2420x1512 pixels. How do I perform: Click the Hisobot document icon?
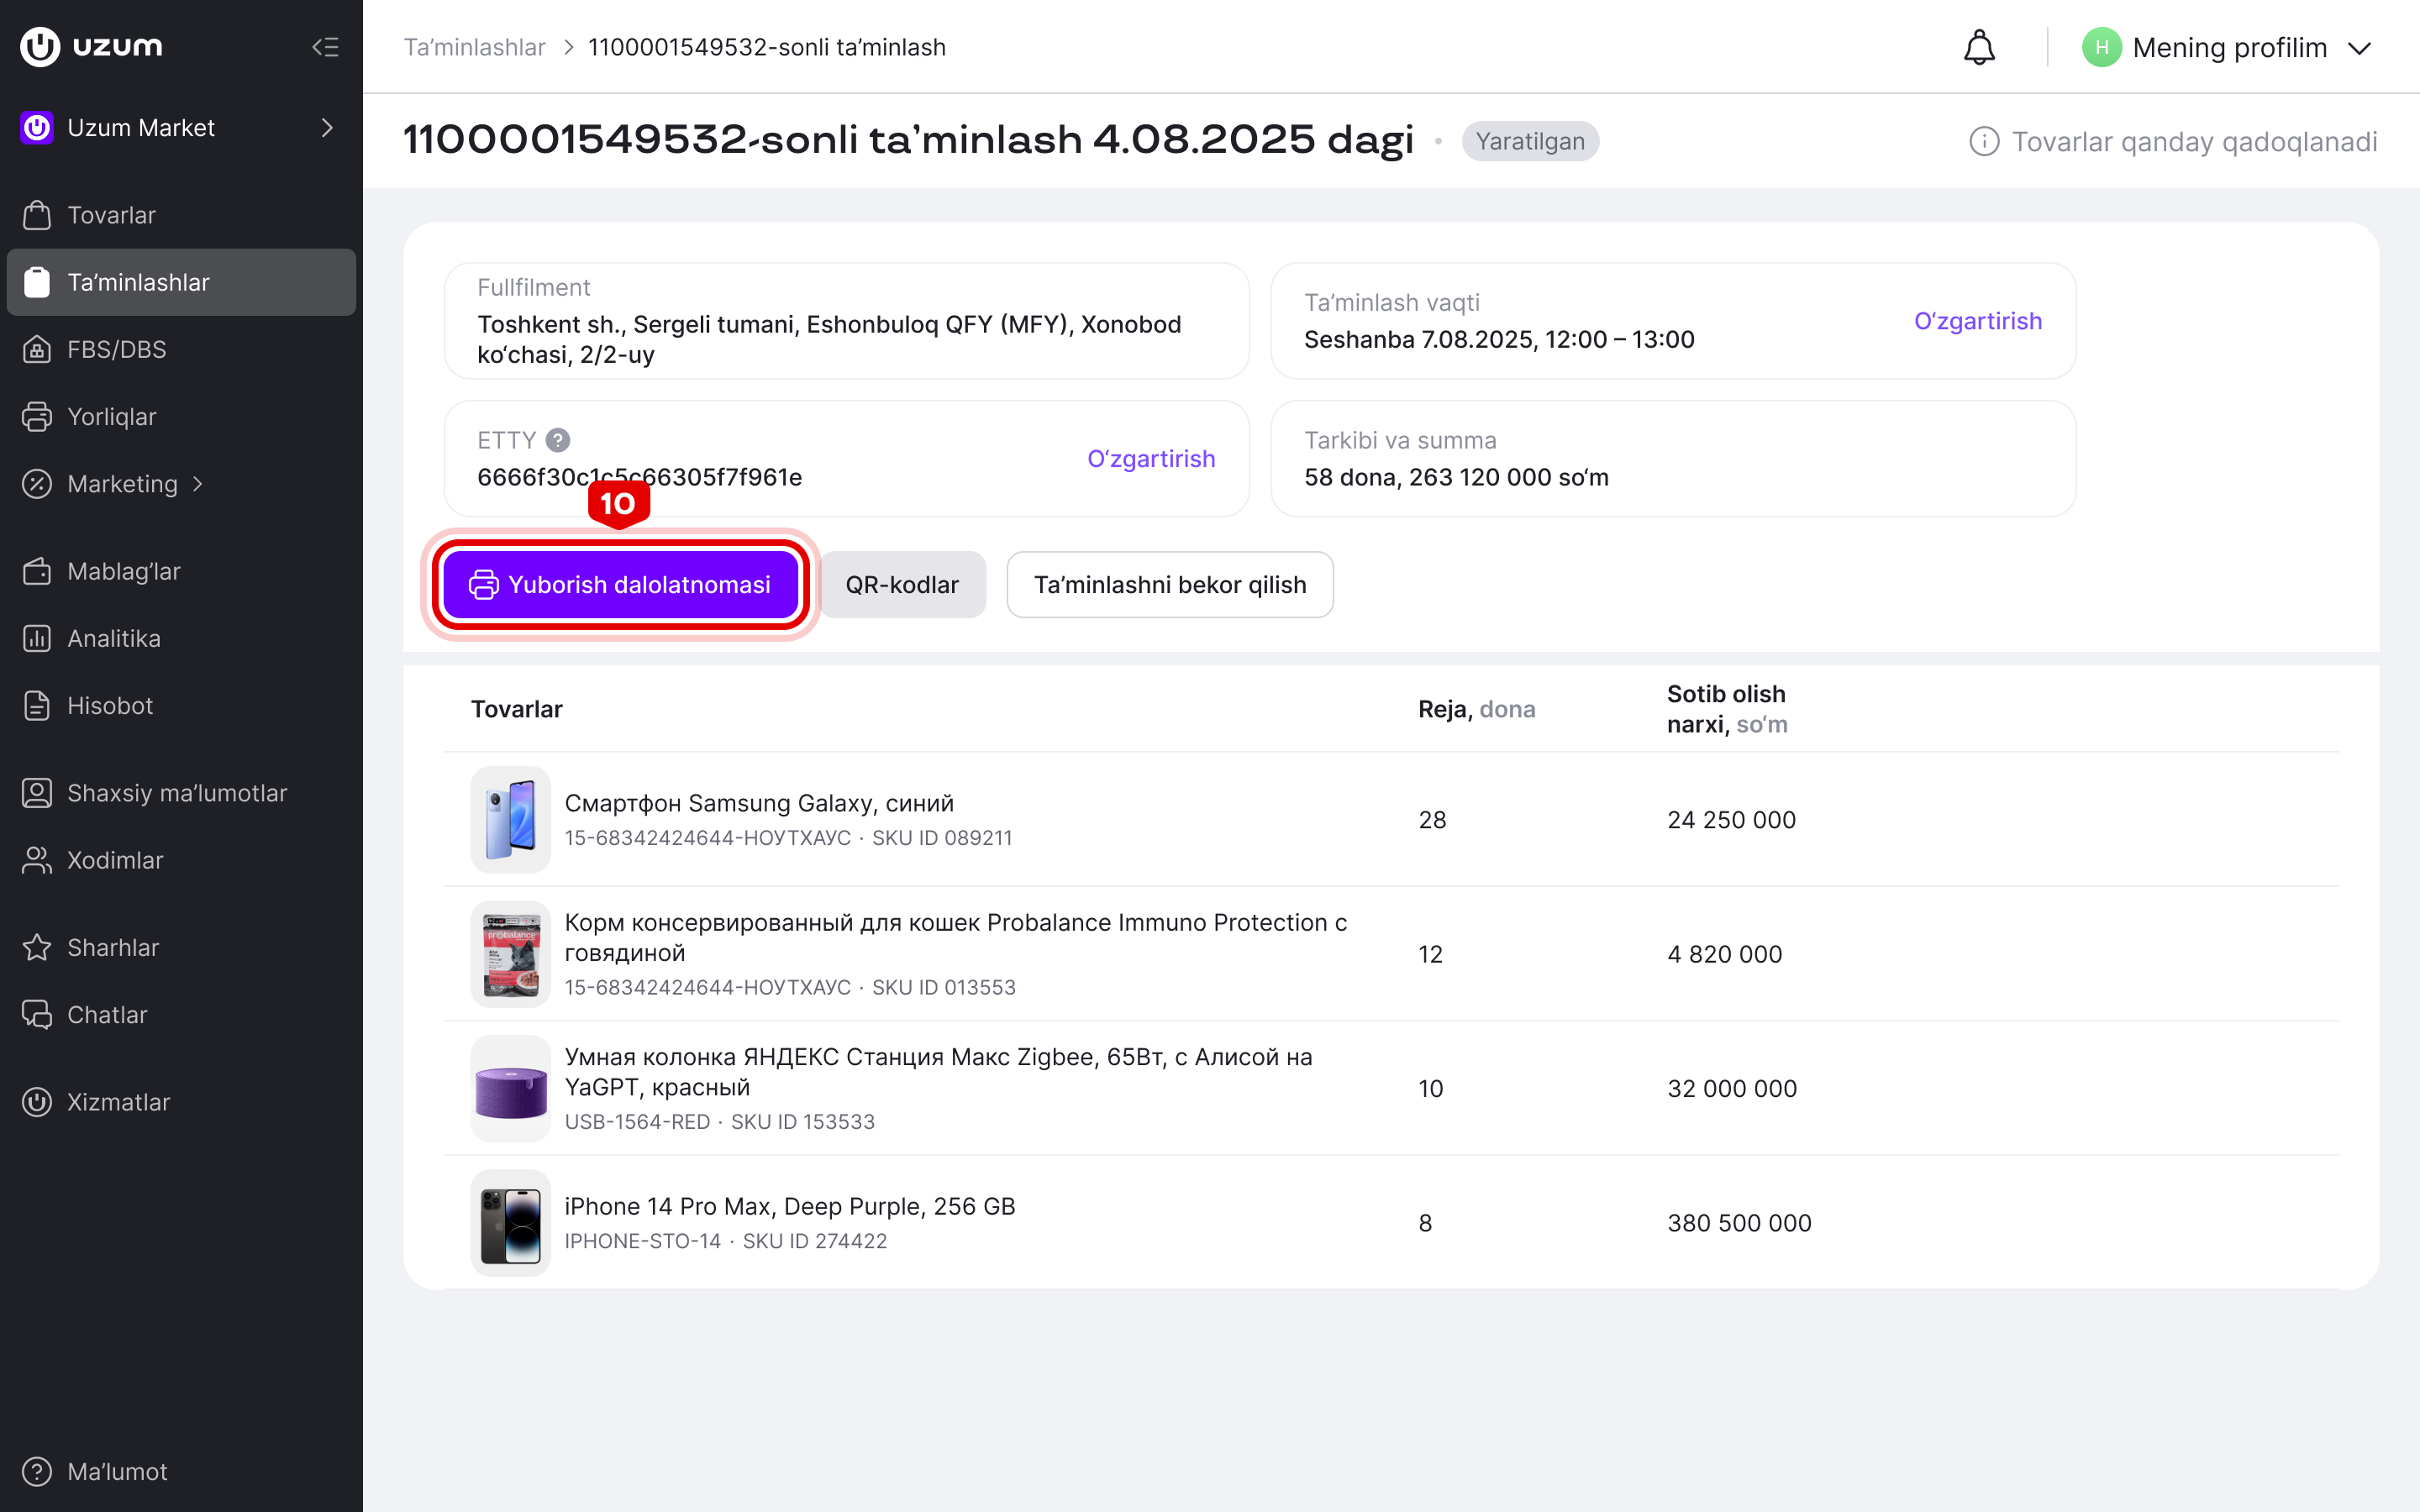point(37,705)
